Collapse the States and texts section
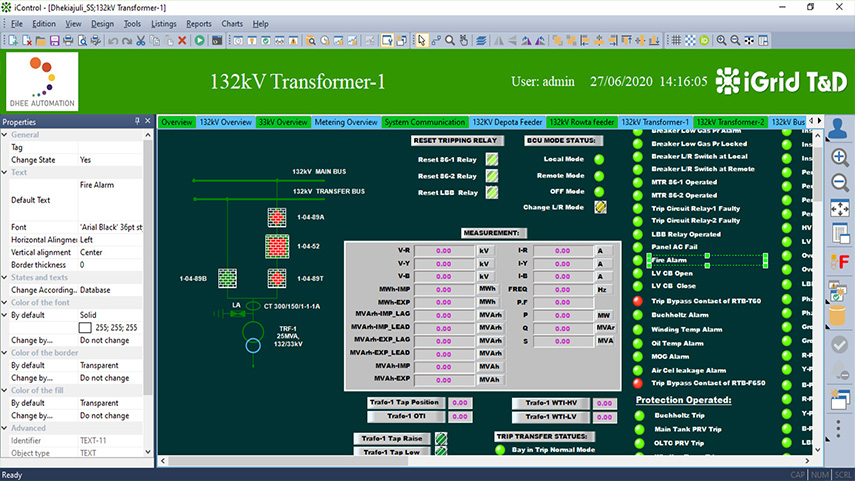855x481 pixels. click(5, 278)
